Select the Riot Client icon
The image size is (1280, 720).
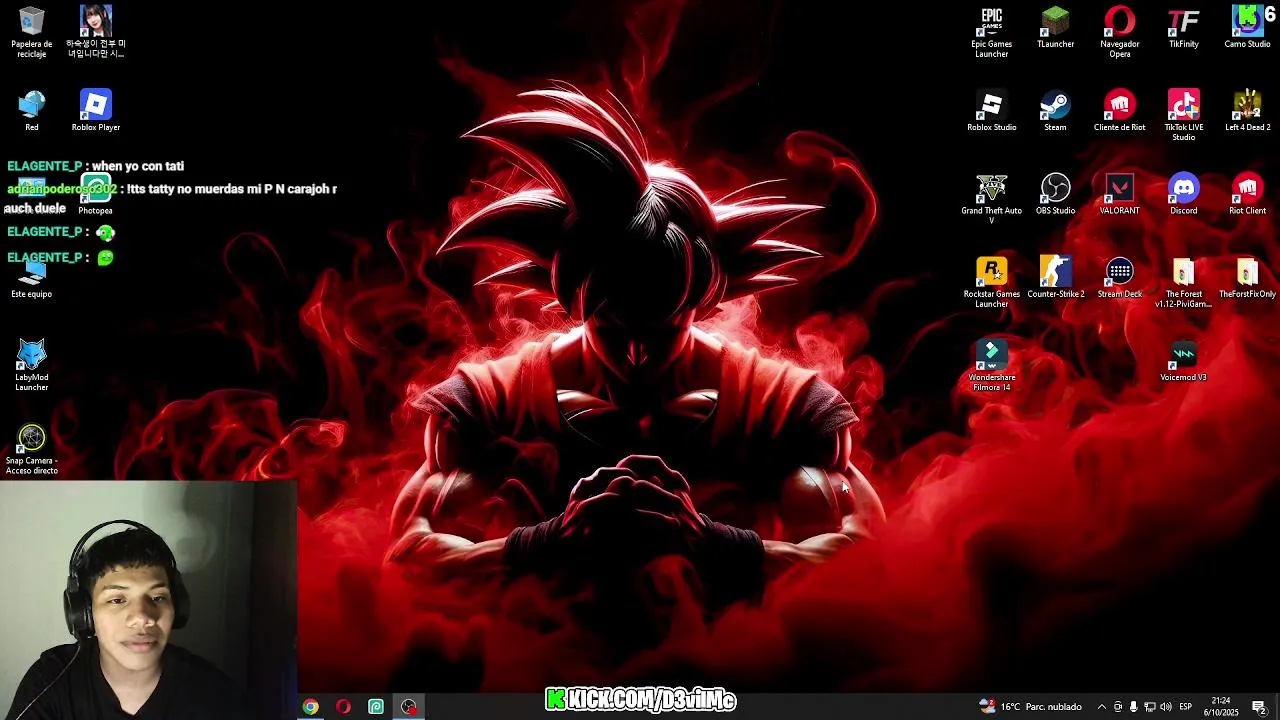click(x=1248, y=193)
